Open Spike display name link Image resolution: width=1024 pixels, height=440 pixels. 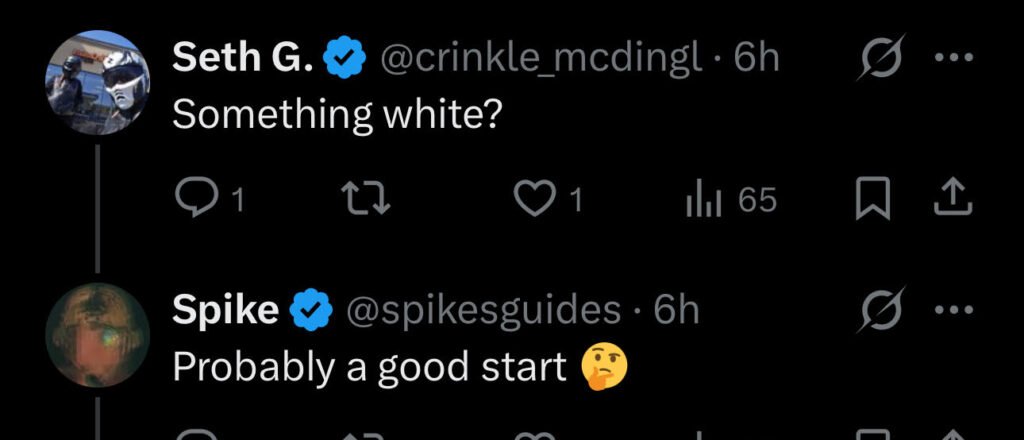pos(225,312)
